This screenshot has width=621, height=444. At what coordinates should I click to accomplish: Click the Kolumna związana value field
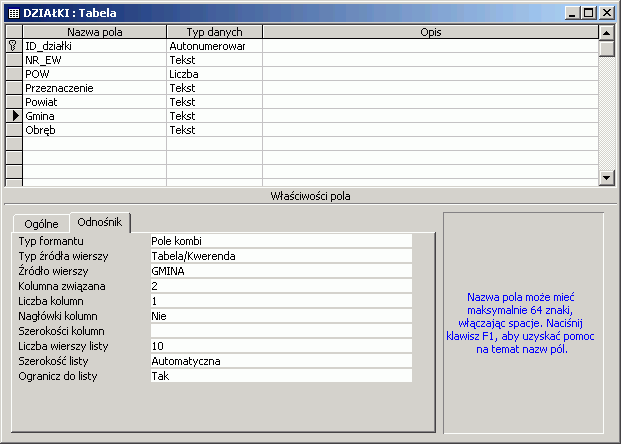(x=280, y=286)
